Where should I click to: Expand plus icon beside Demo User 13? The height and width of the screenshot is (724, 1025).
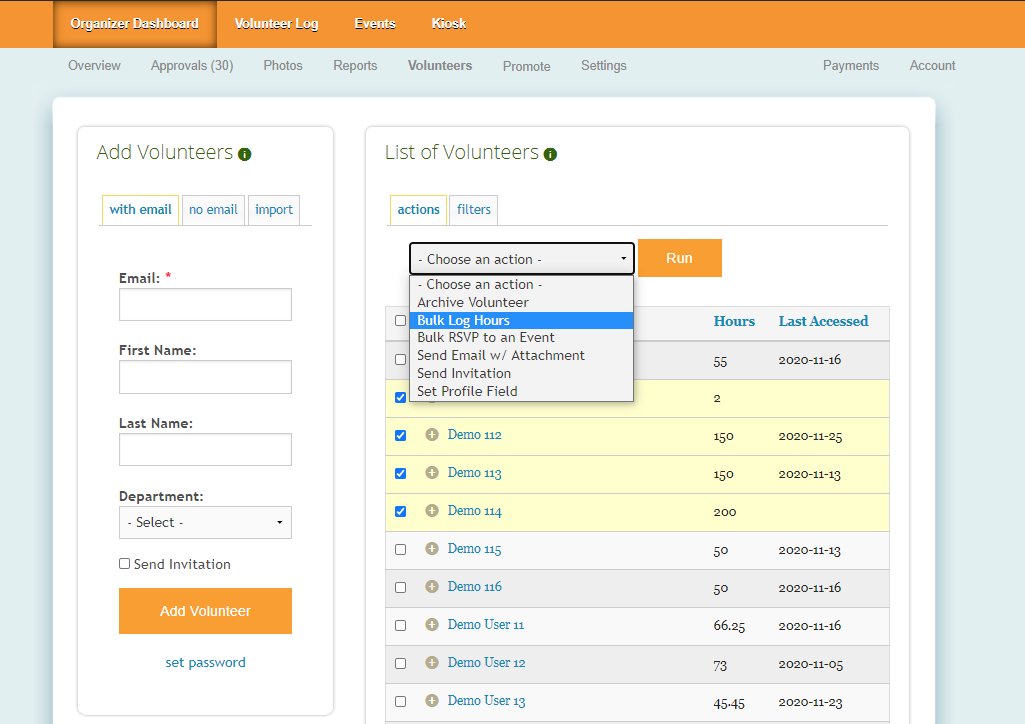click(x=432, y=701)
